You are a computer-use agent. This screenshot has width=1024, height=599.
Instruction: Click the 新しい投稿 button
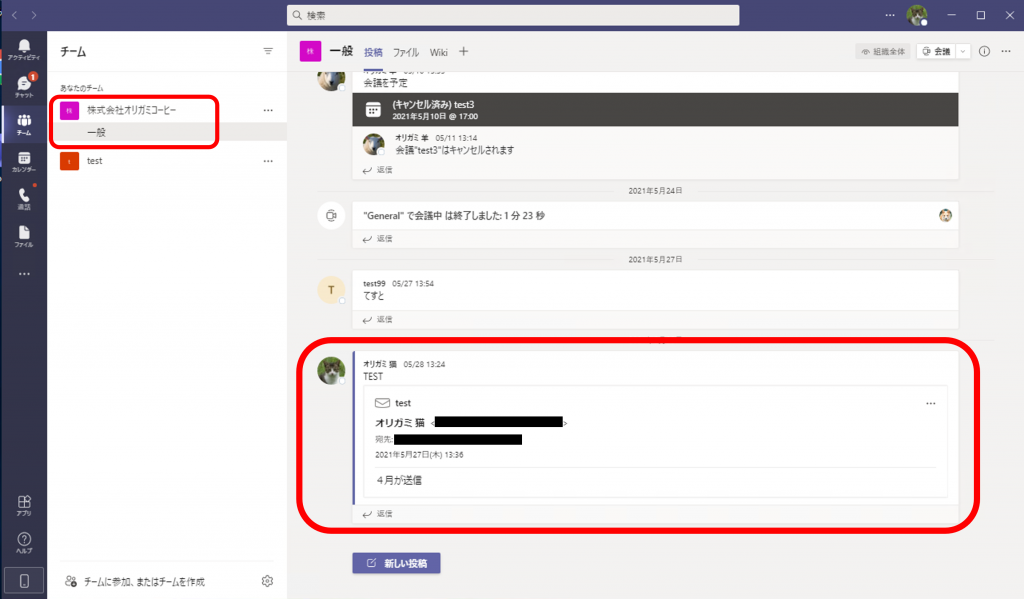[x=396, y=563]
